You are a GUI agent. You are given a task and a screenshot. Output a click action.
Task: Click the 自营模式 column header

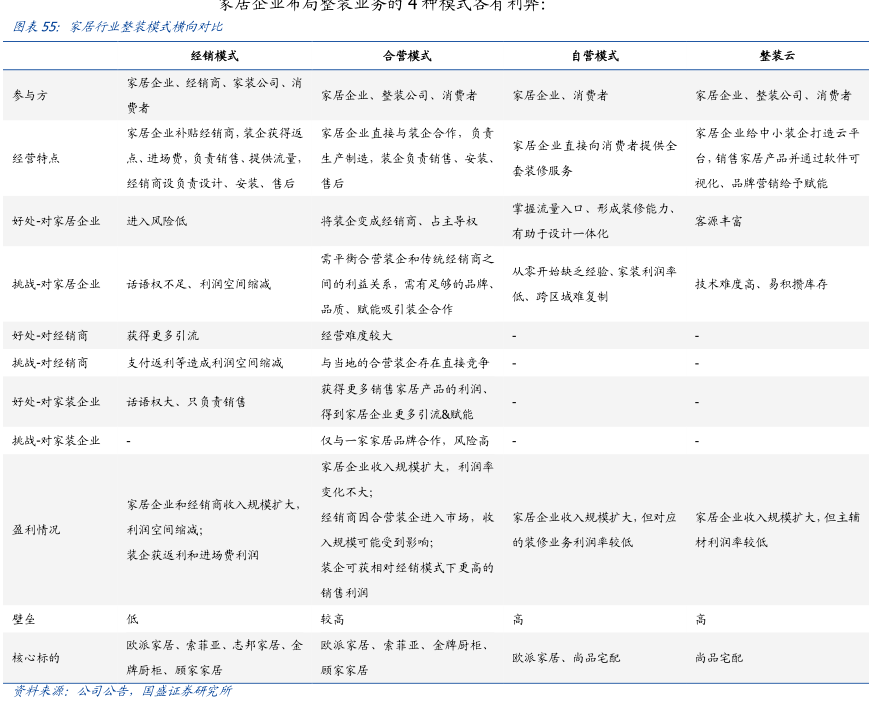(x=595, y=56)
